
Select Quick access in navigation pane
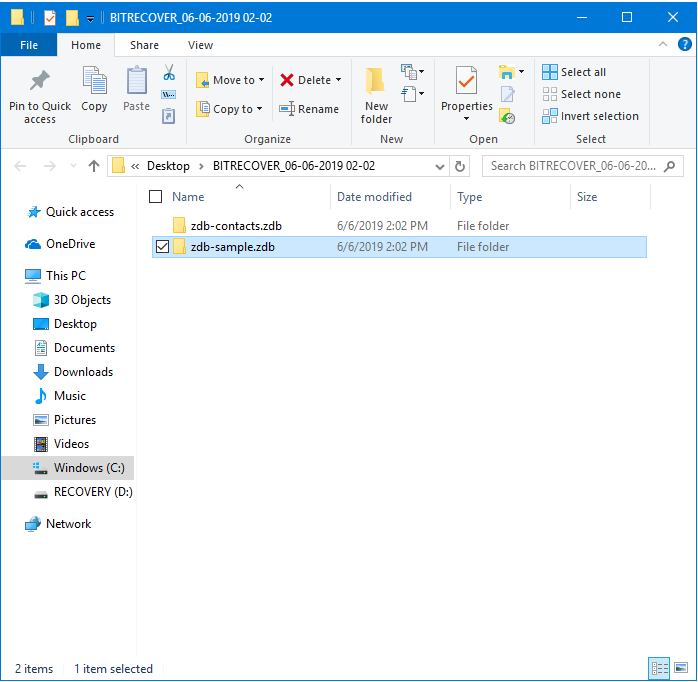coord(70,212)
